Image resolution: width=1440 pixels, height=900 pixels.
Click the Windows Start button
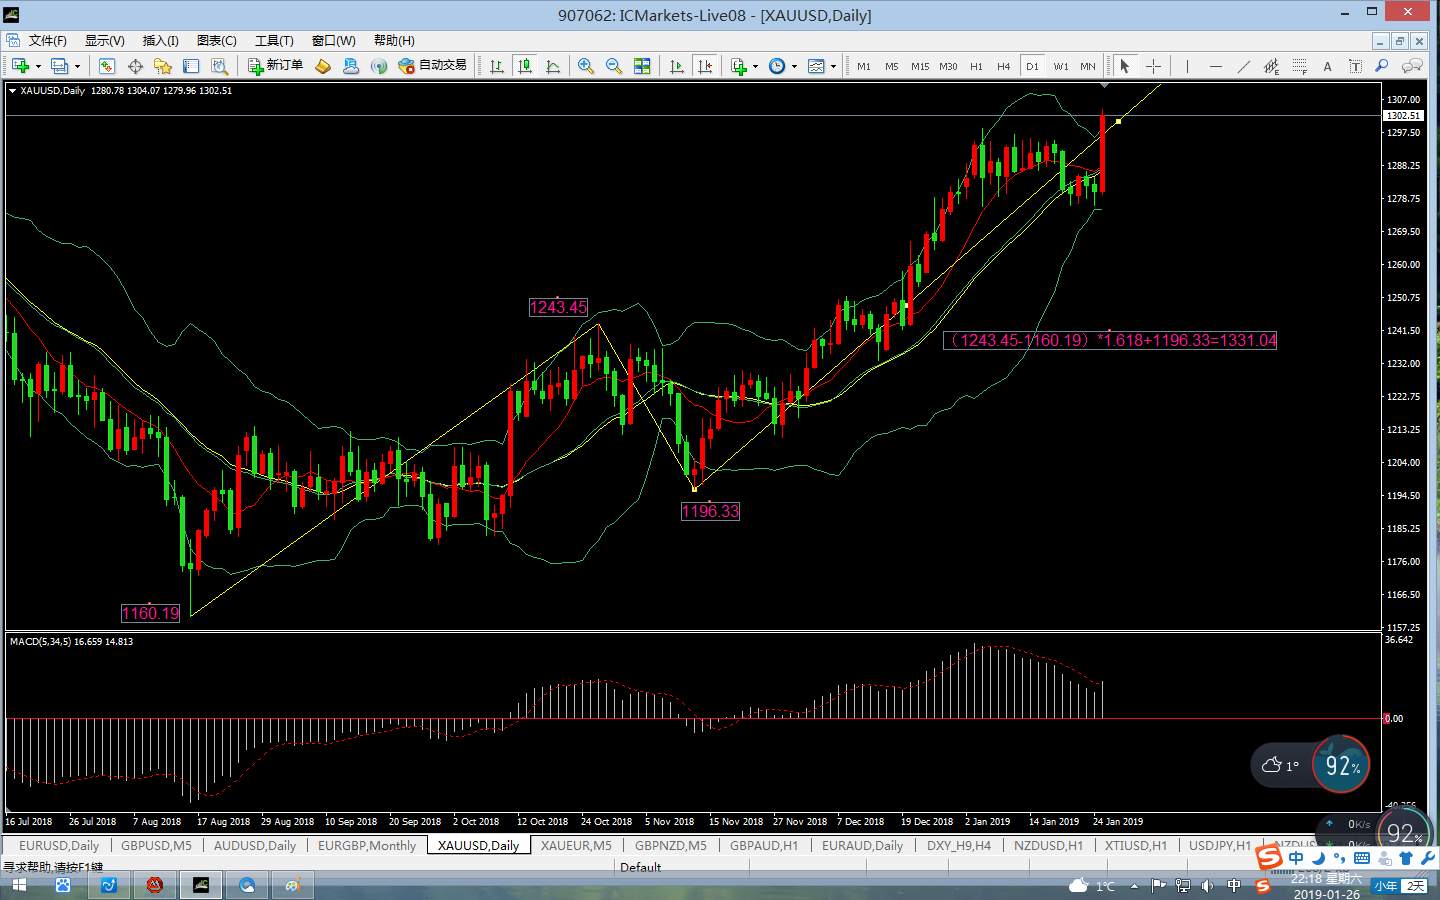click(18, 886)
